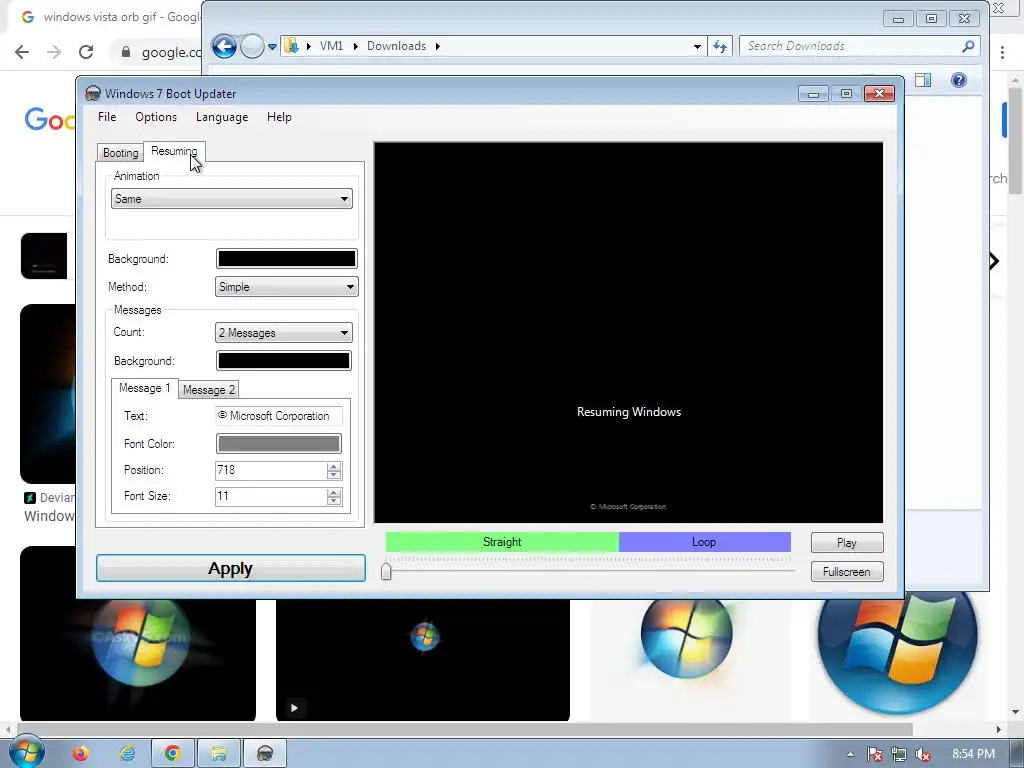Switch to the Booting tab
This screenshot has width=1024, height=768.
click(121, 153)
